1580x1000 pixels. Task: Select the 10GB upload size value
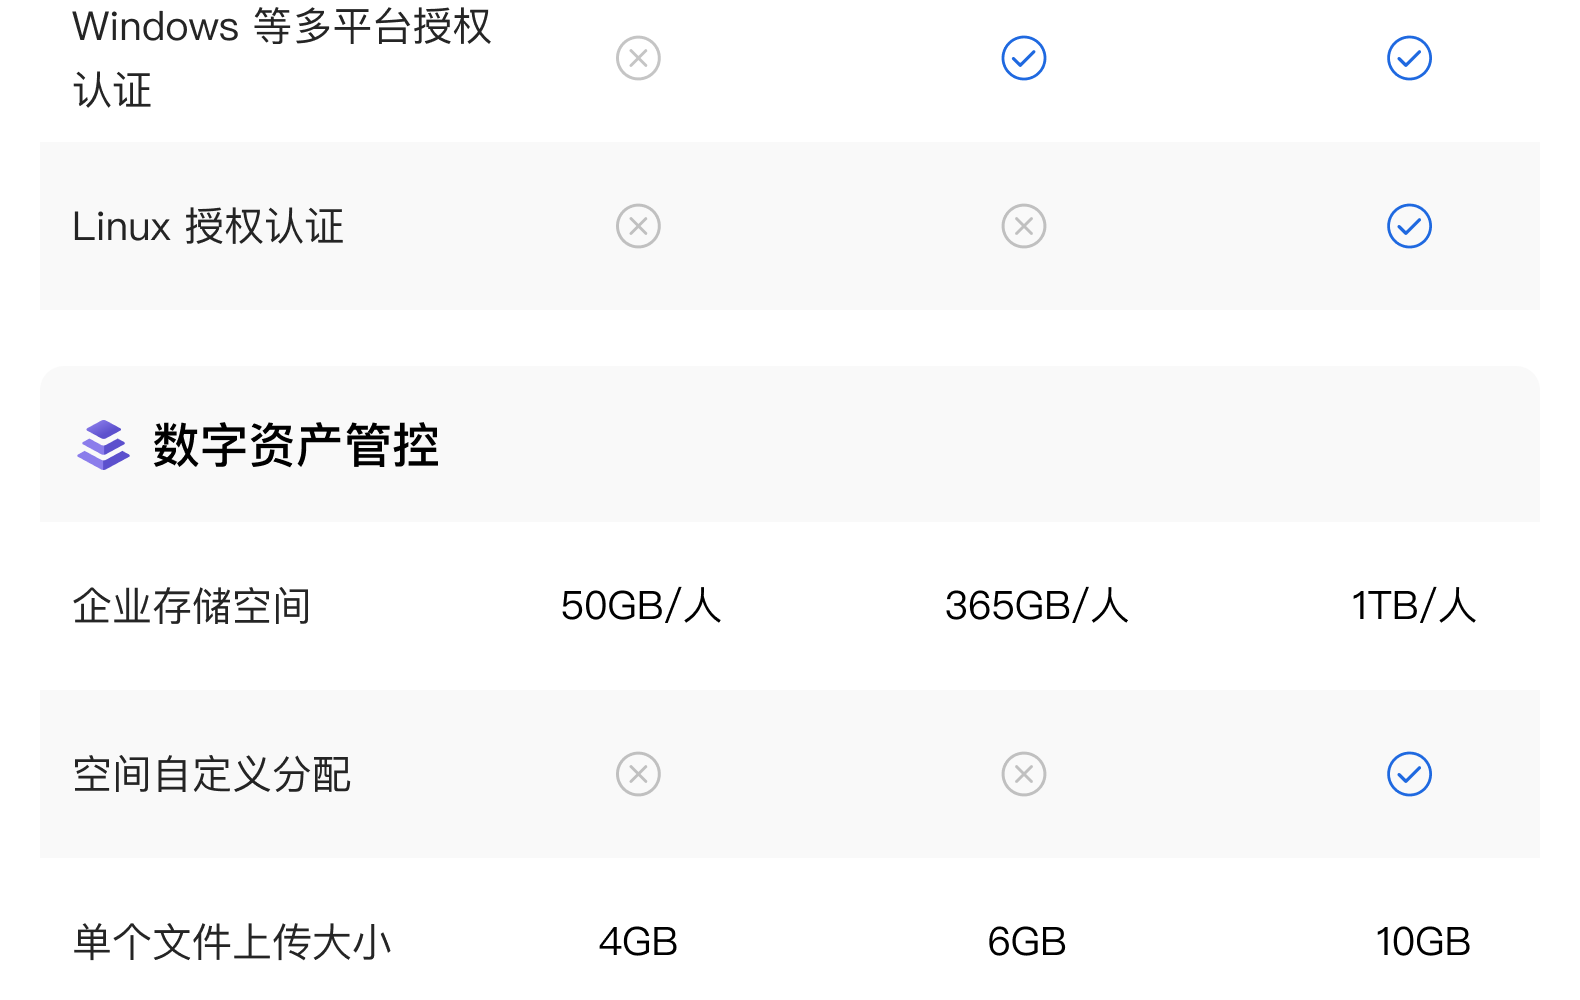[1422, 942]
